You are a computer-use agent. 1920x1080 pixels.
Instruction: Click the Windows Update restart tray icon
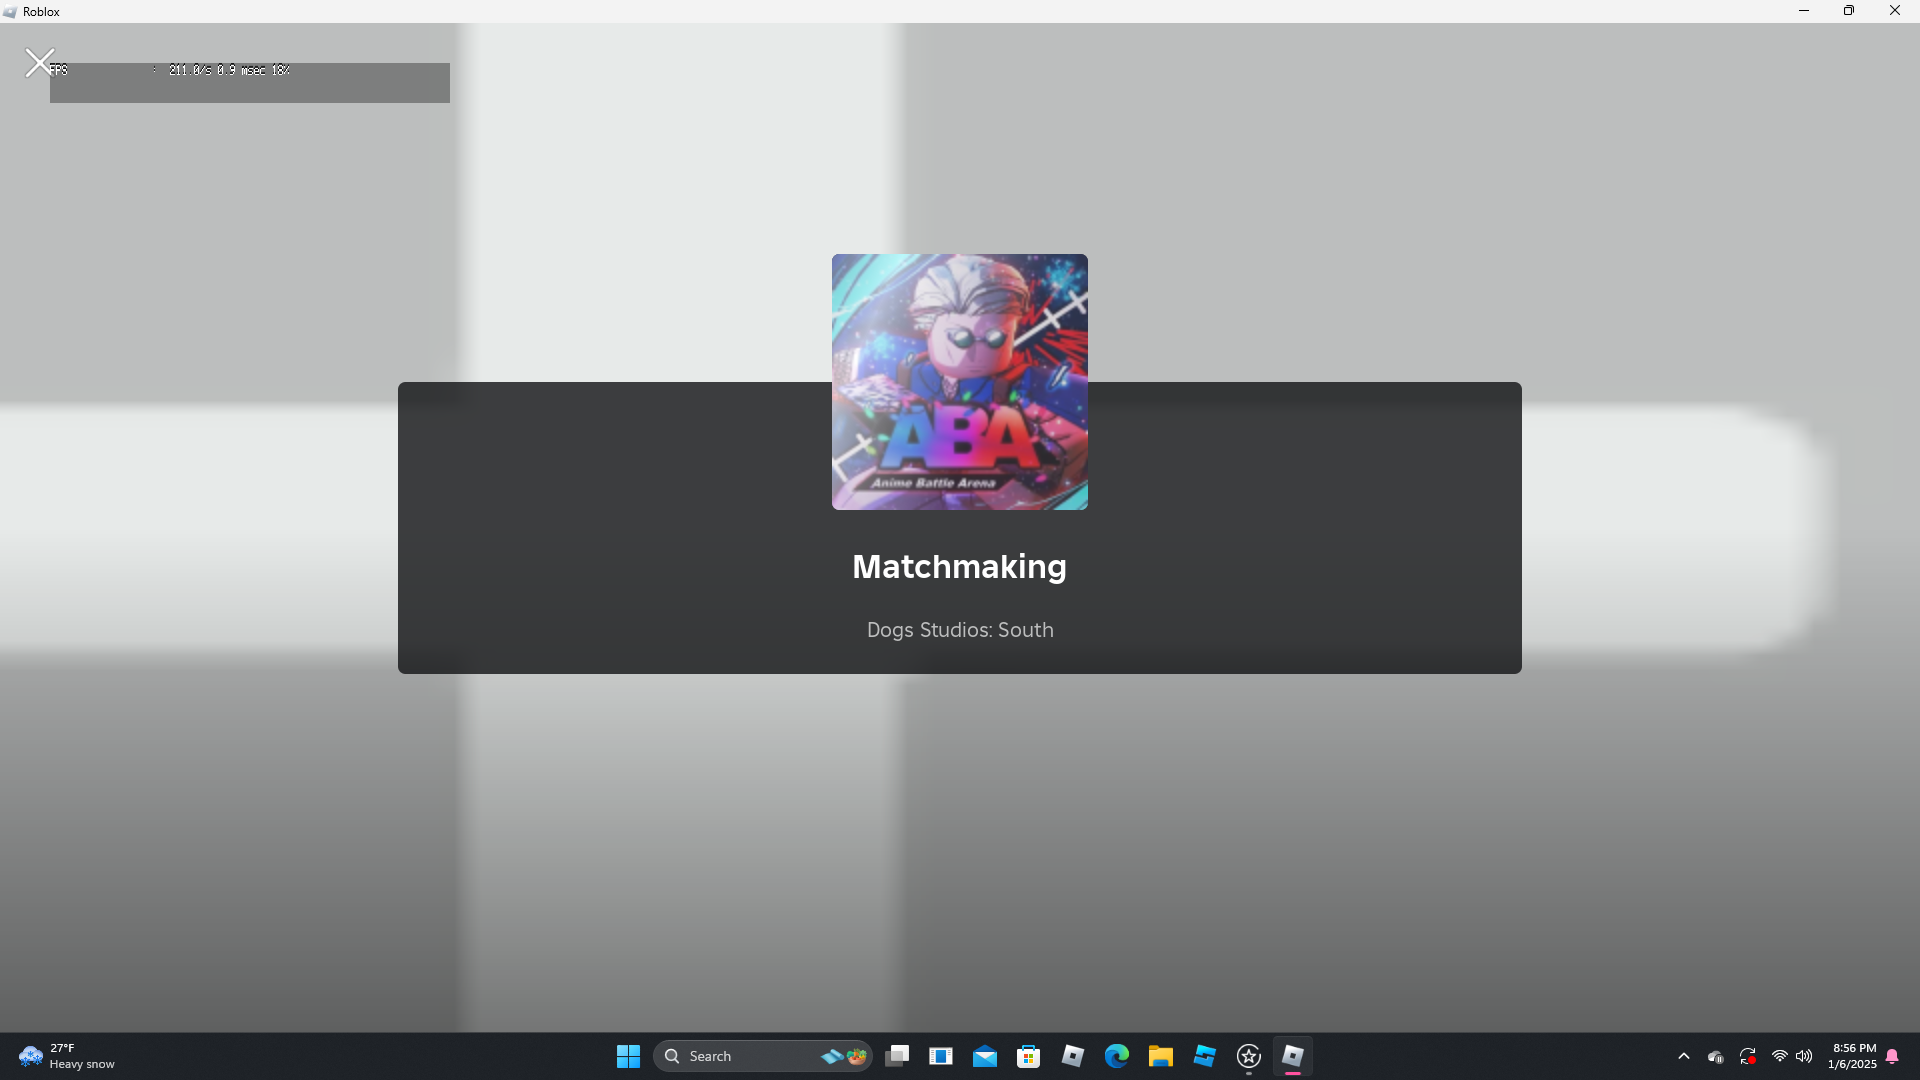pyautogui.click(x=1748, y=1056)
